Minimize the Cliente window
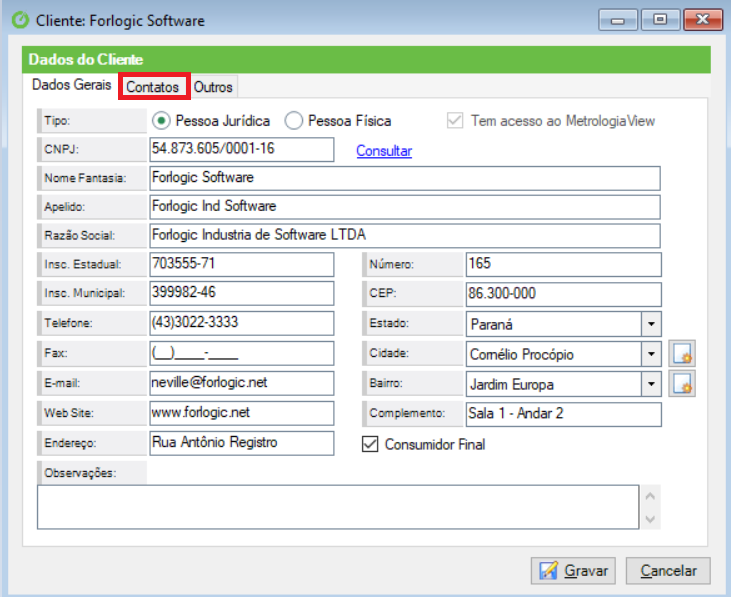The width and height of the screenshot is (731, 597). tap(618, 20)
